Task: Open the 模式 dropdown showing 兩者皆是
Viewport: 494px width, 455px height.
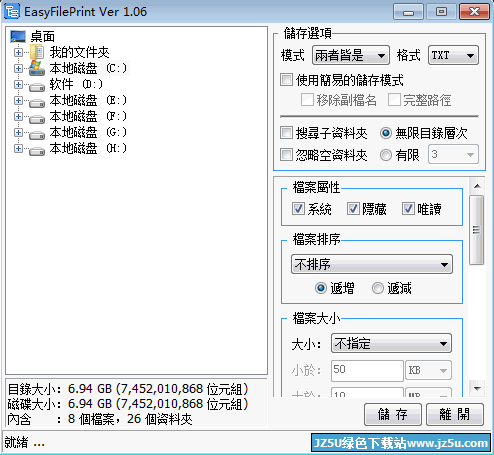Action: pyautogui.click(x=351, y=55)
